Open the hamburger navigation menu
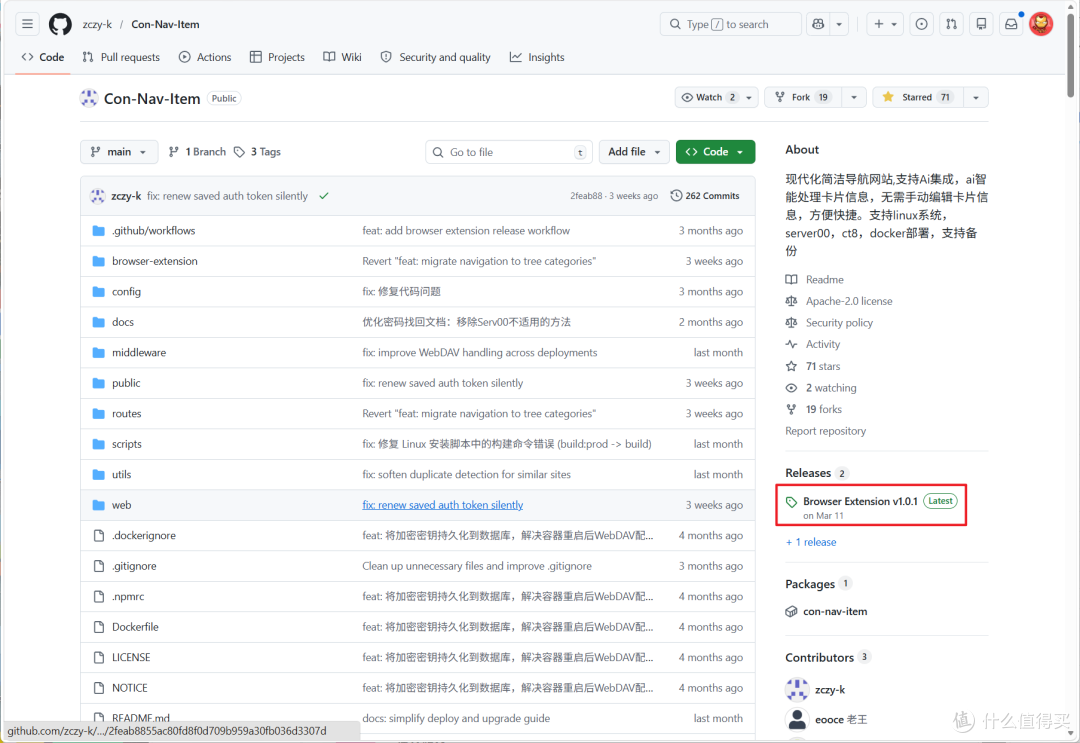 pos(27,24)
